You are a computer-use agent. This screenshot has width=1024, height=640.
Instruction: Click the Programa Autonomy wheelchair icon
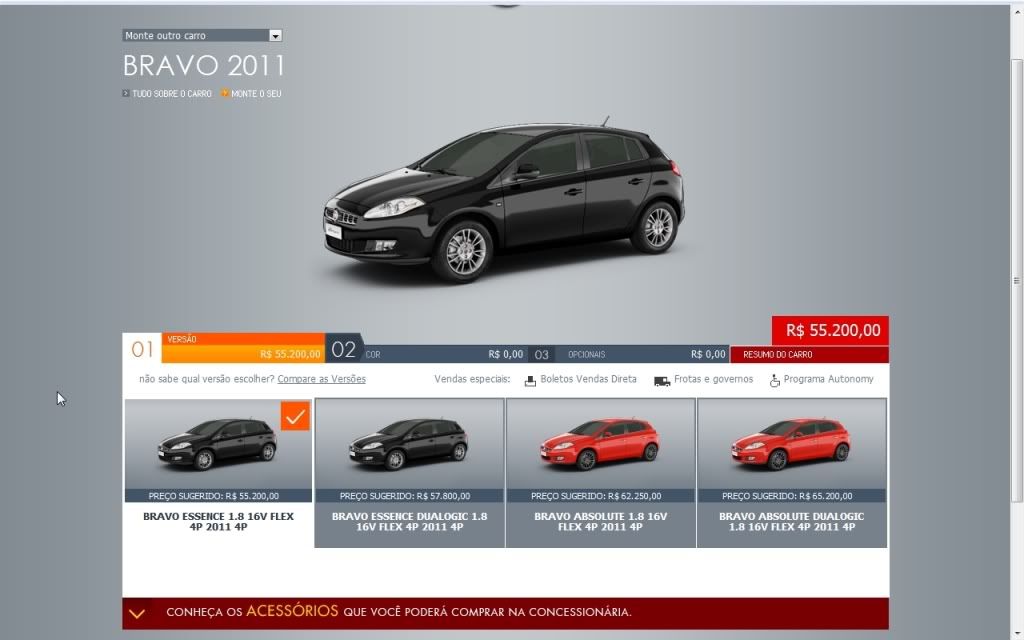click(775, 380)
